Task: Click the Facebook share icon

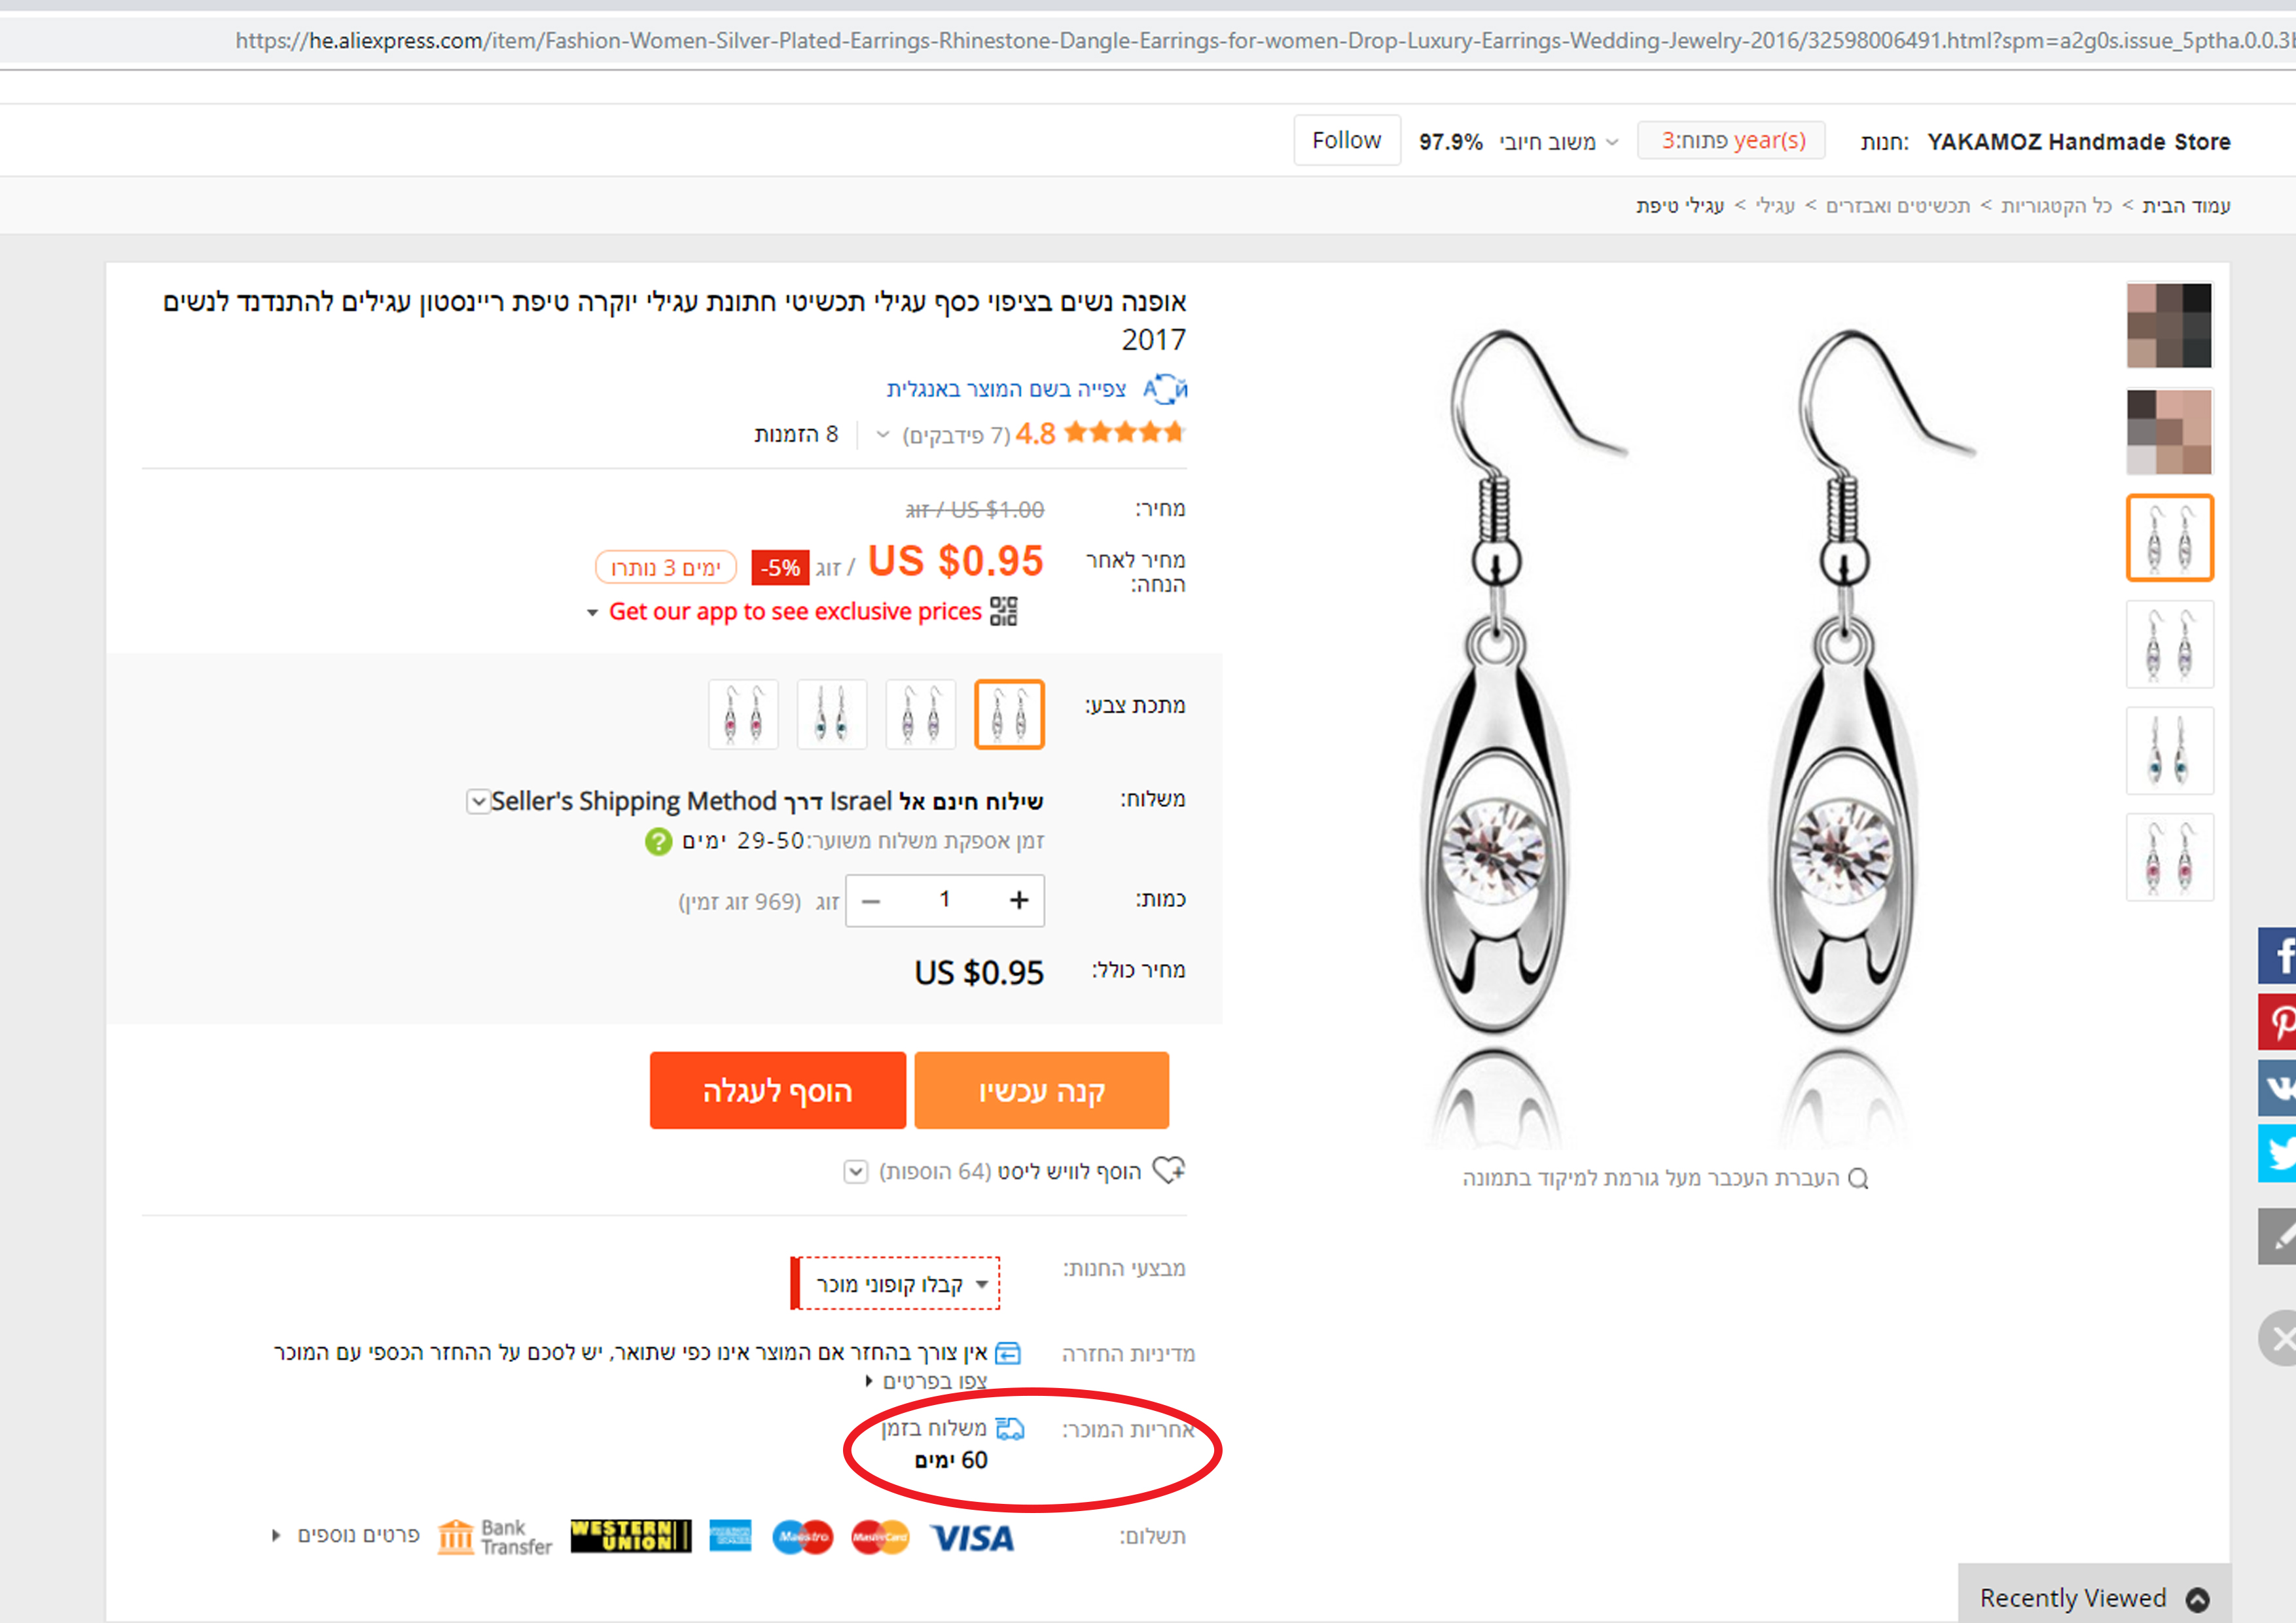Action: point(2279,956)
